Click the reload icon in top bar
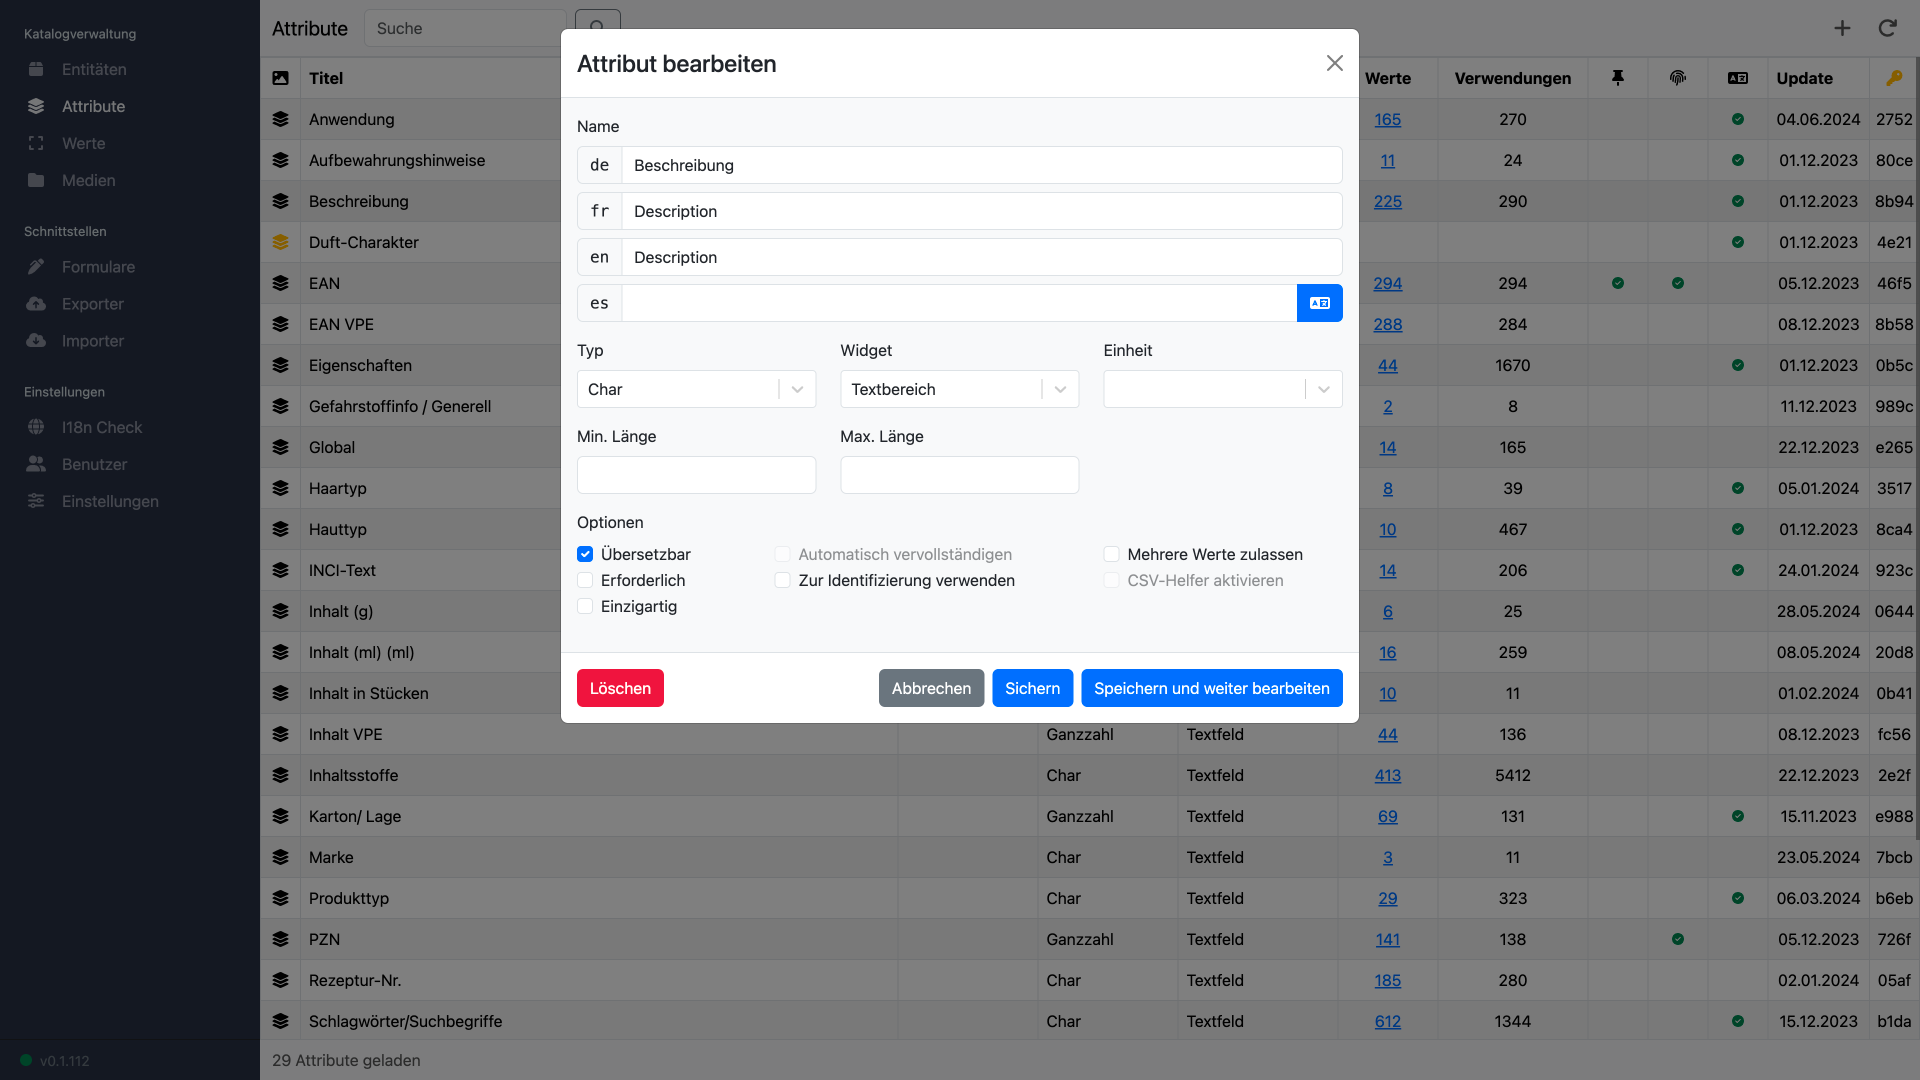Screen dimensions: 1920x1080 point(1887,28)
